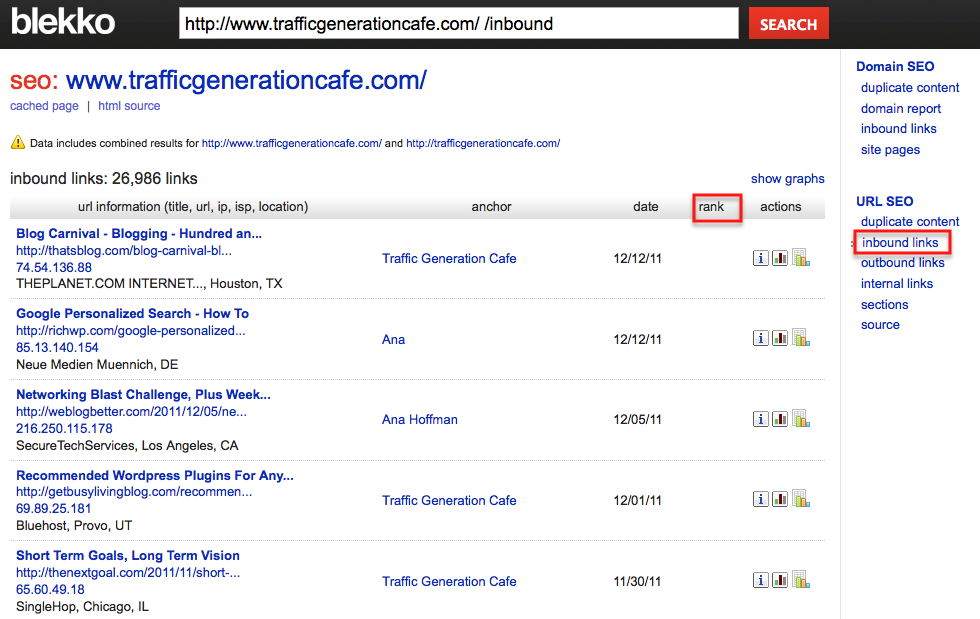Screen dimensions: 980x619
Task: View the html source link
Action: click(129, 106)
